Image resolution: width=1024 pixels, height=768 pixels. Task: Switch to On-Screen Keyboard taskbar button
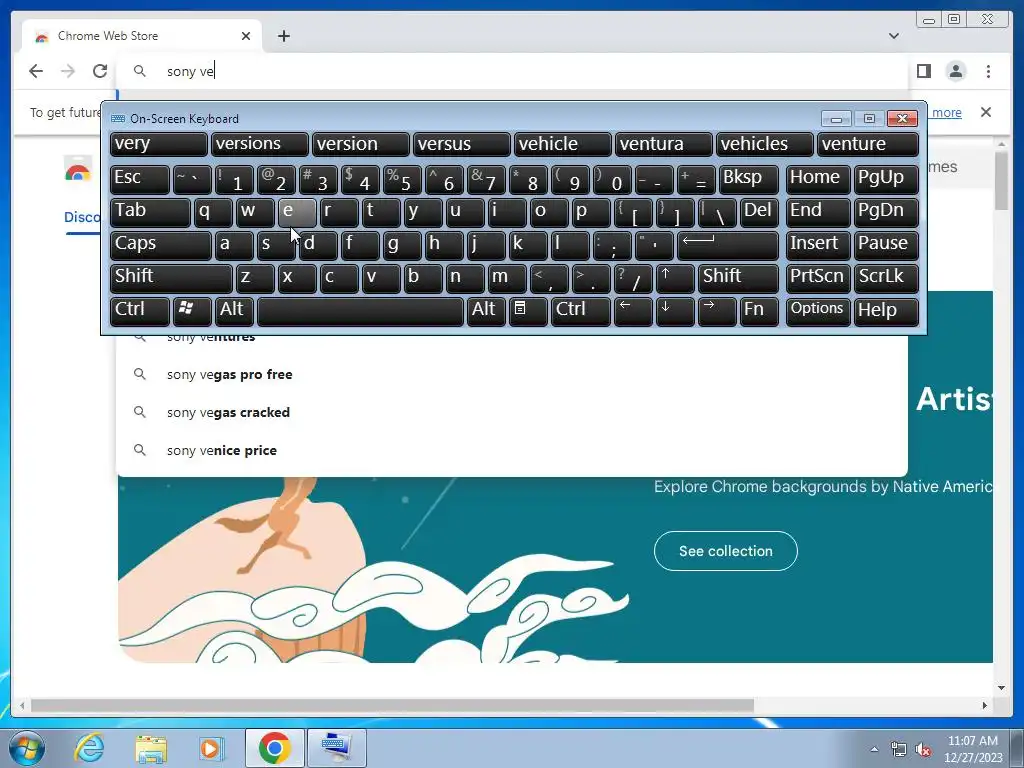(x=337, y=748)
